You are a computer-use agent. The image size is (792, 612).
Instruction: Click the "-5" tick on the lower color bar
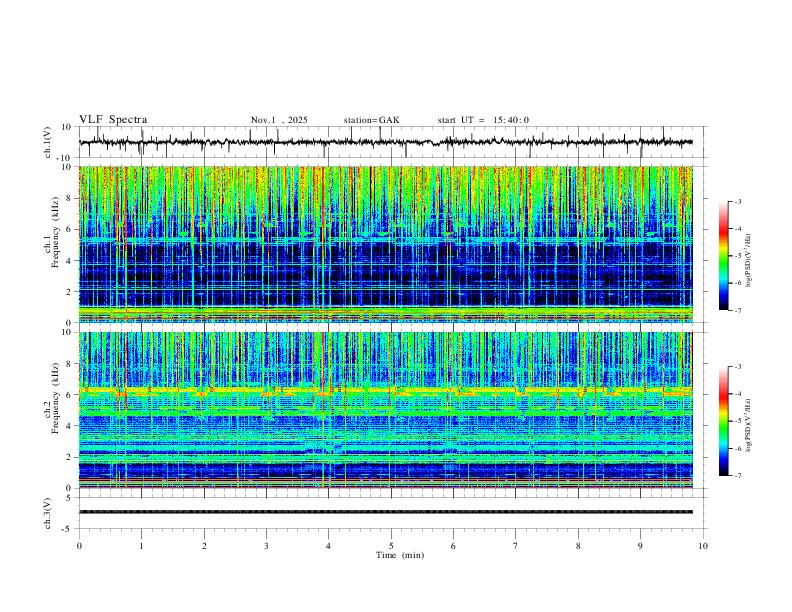click(x=737, y=421)
